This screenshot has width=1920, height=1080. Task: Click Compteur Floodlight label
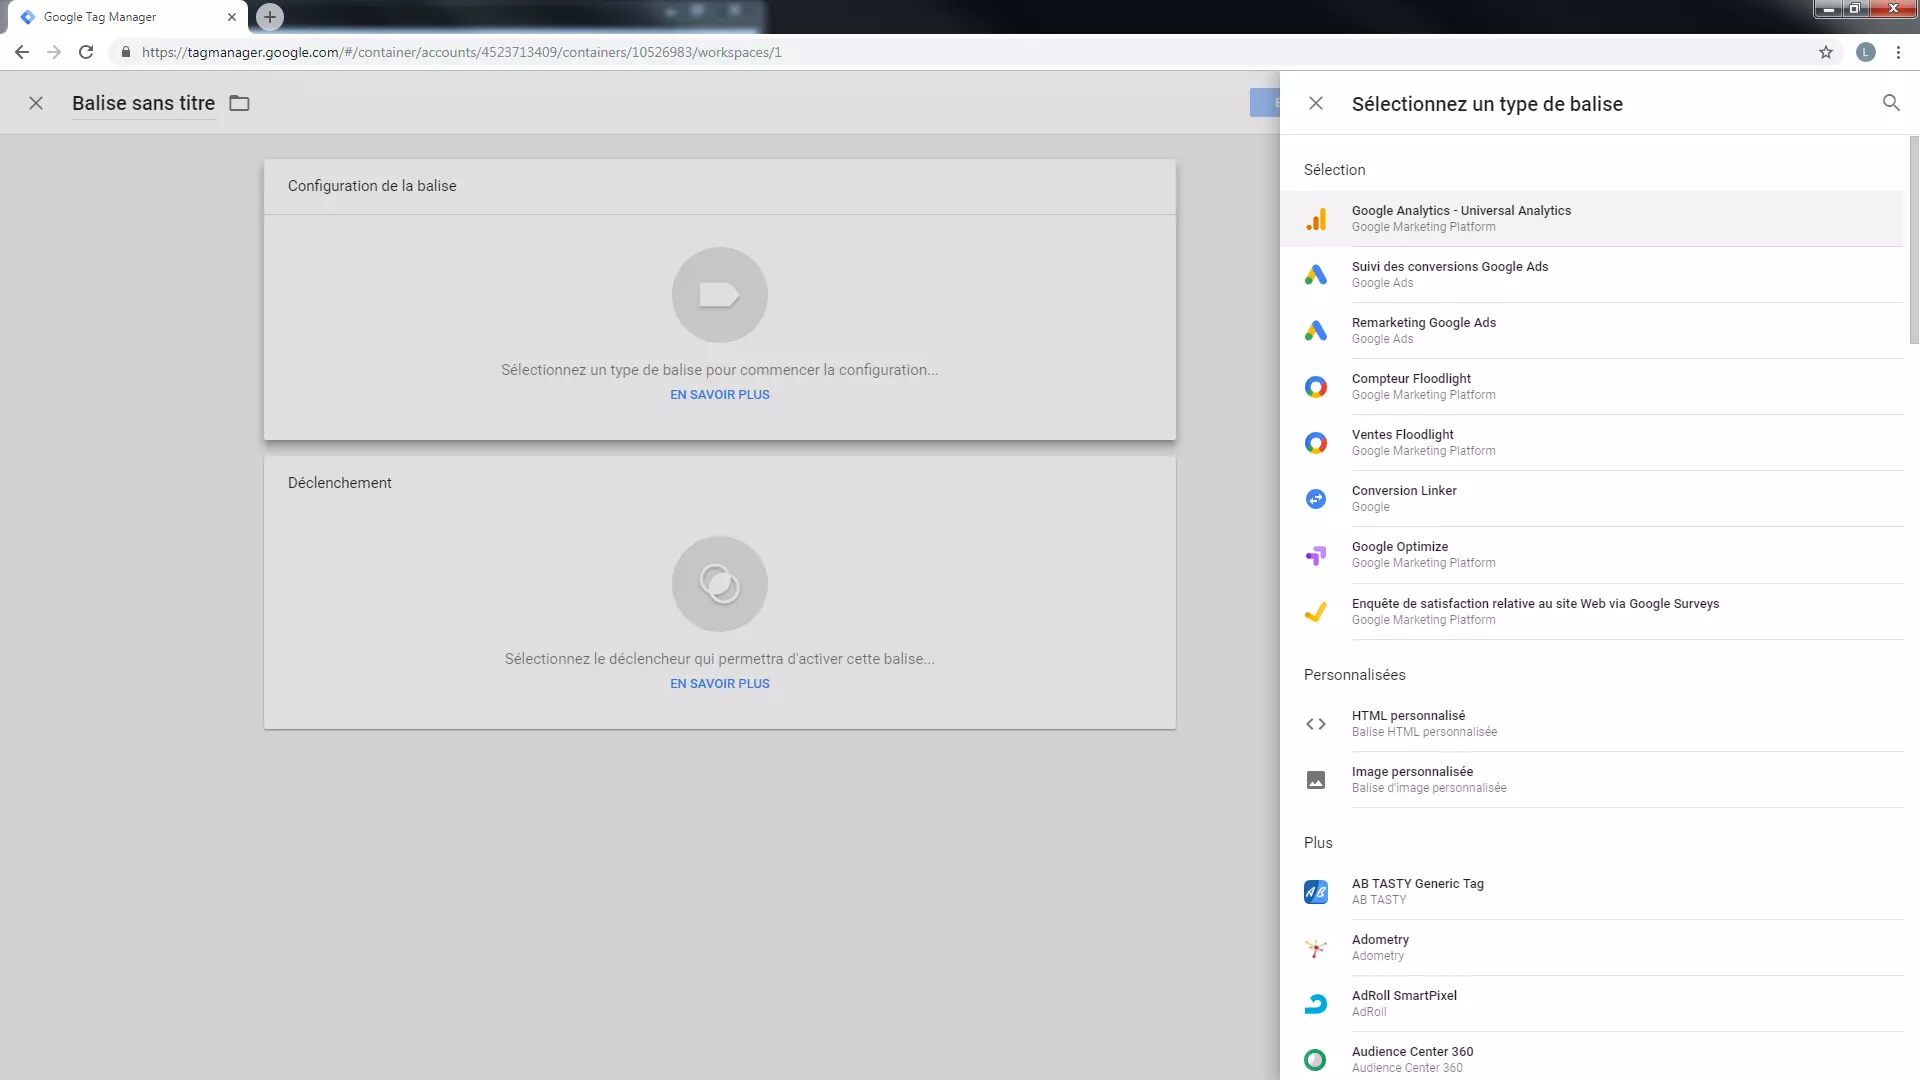(1411, 379)
